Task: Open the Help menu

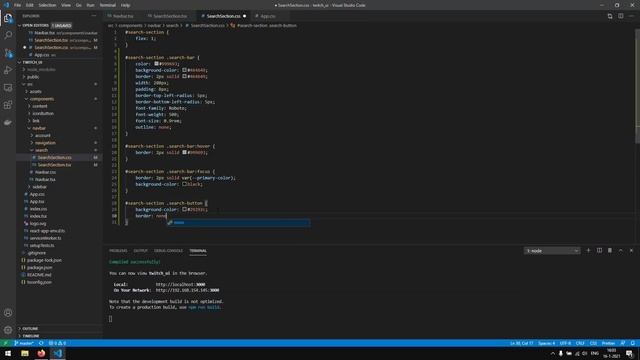Action: coord(125,5)
